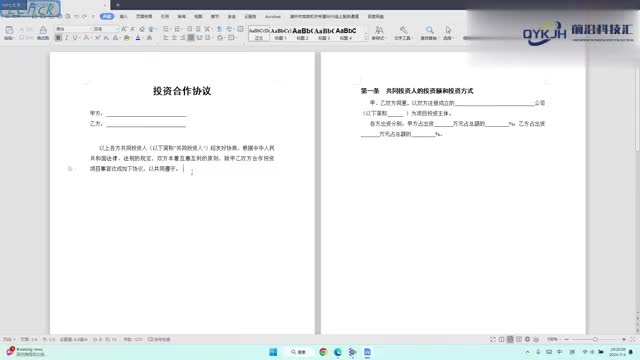The height and width of the screenshot is (360, 640).
Task: Switch to page layout view icon
Action: 510,339
